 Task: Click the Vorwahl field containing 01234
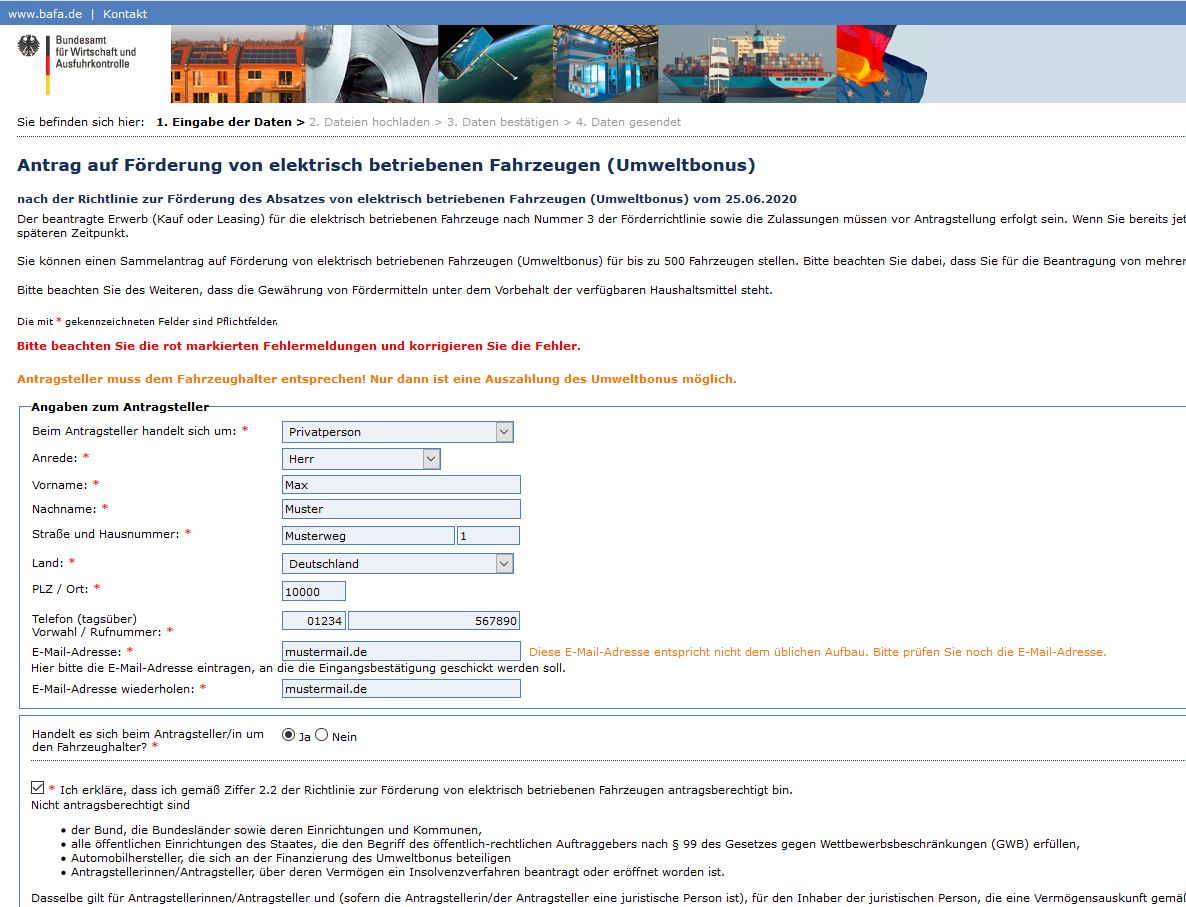(314, 621)
